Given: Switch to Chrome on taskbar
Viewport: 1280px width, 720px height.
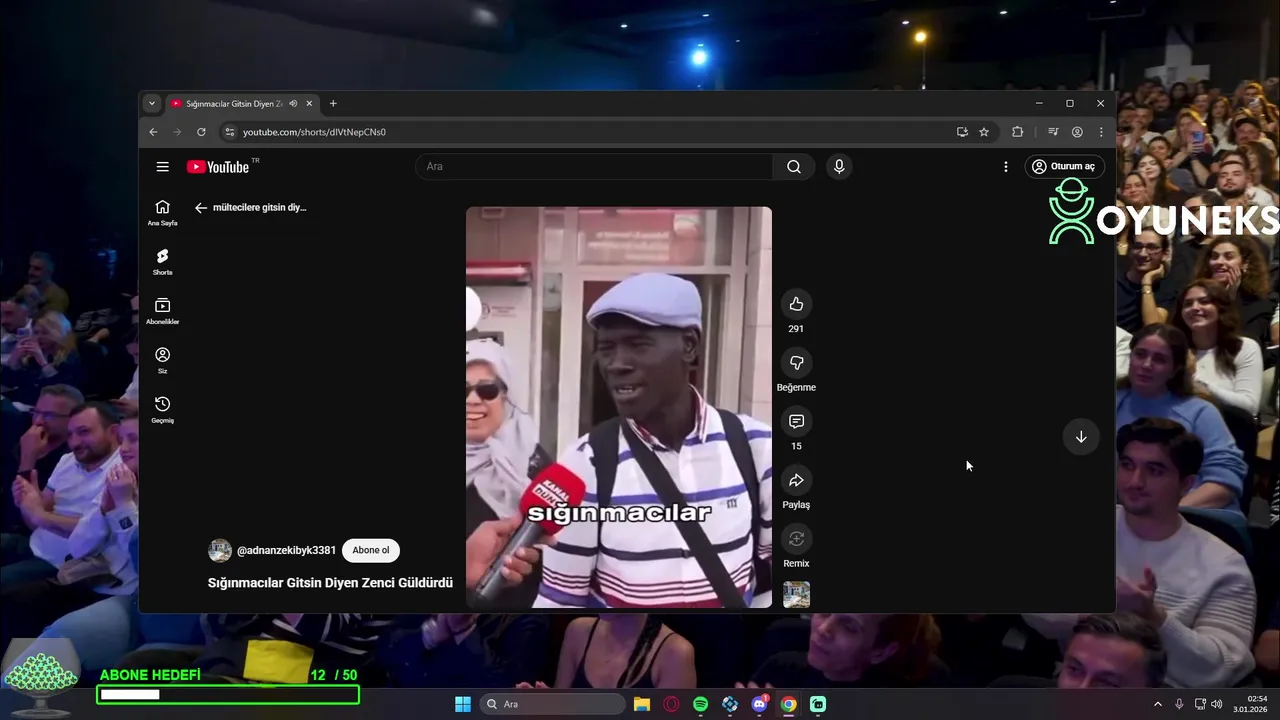Looking at the screenshot, I should [788, 704].
